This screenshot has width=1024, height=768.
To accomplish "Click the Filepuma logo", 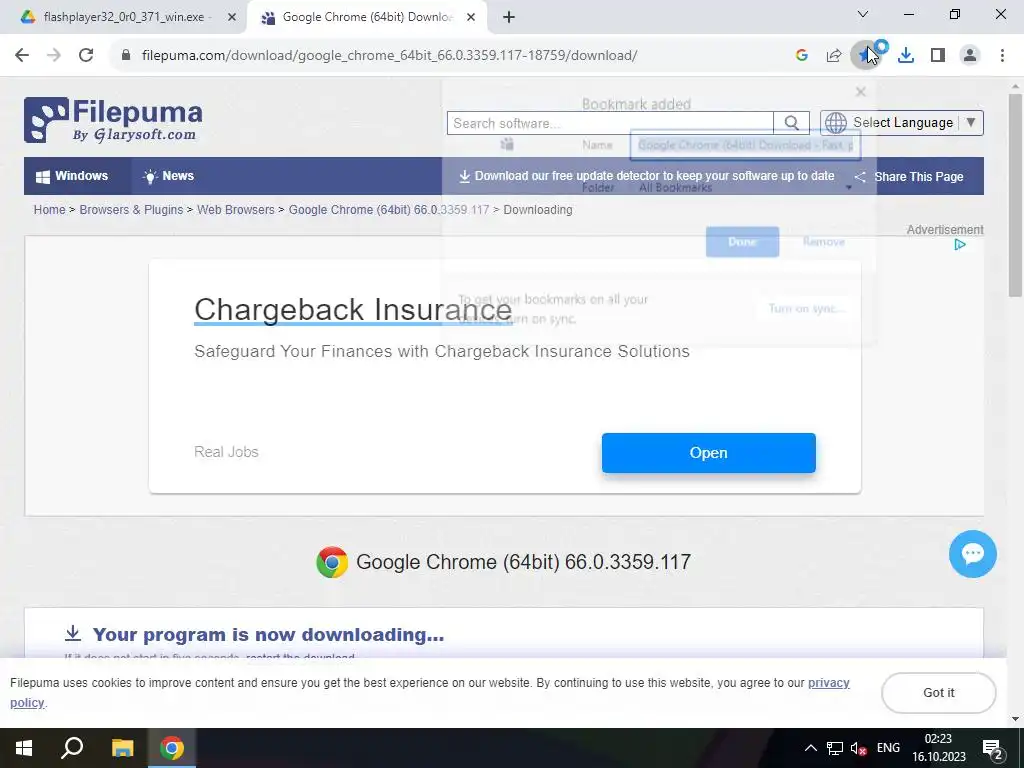I will coord(113,120).
